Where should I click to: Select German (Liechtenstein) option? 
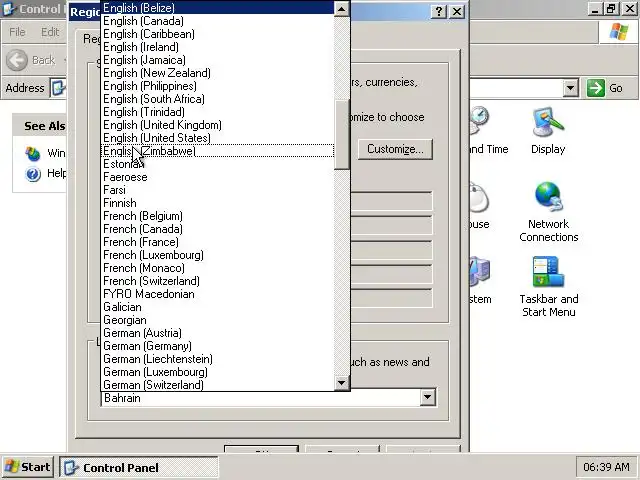tap(217, 359)
